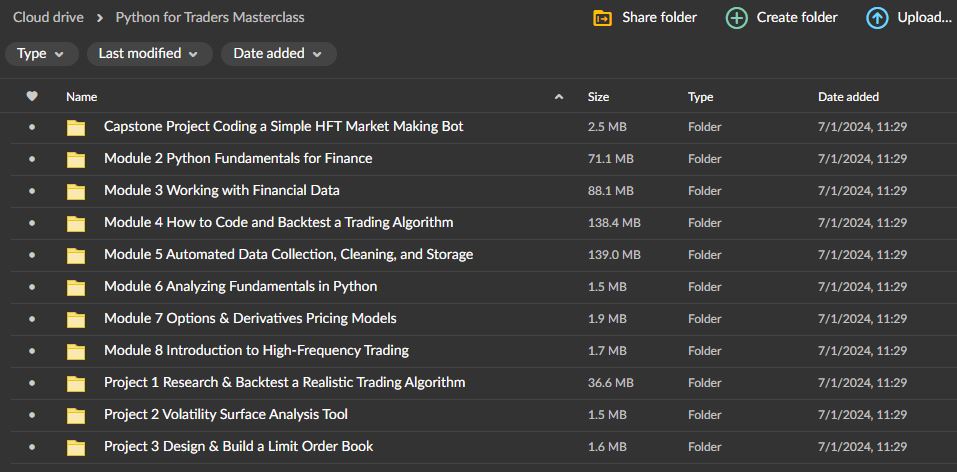Click folder icon for Project 2 Volatility Surface
This screenshot has height=472, width=957.
[76, 415]
